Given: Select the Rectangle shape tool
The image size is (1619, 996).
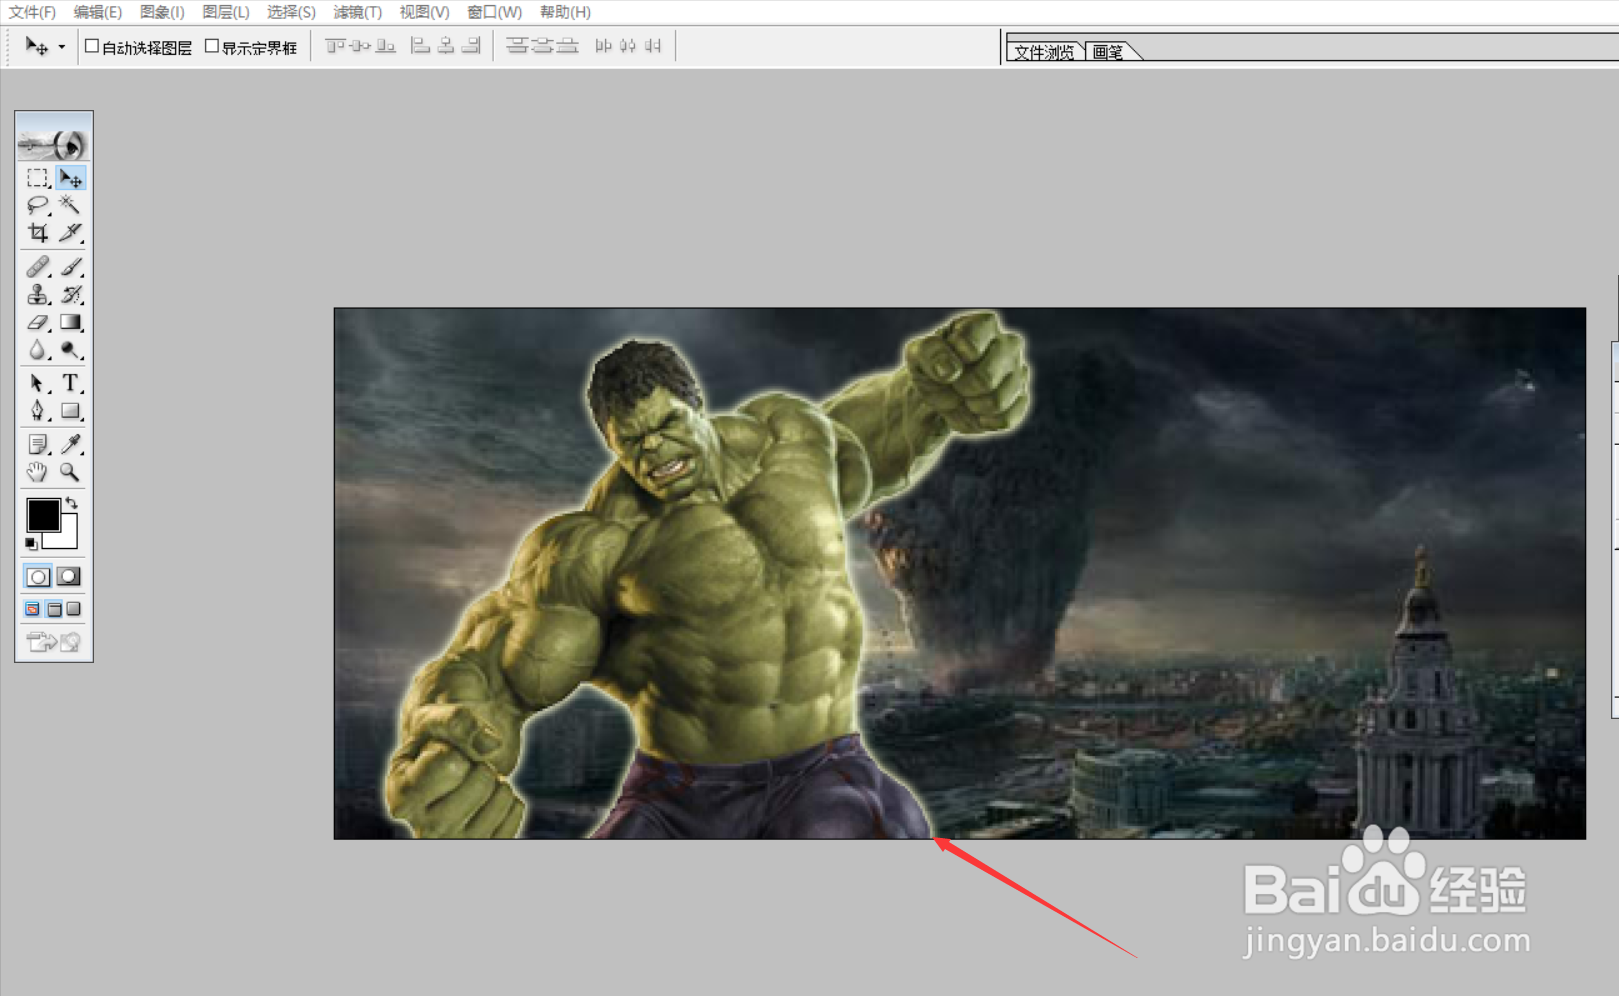Looking at the screenshot, I should (70, 411).
